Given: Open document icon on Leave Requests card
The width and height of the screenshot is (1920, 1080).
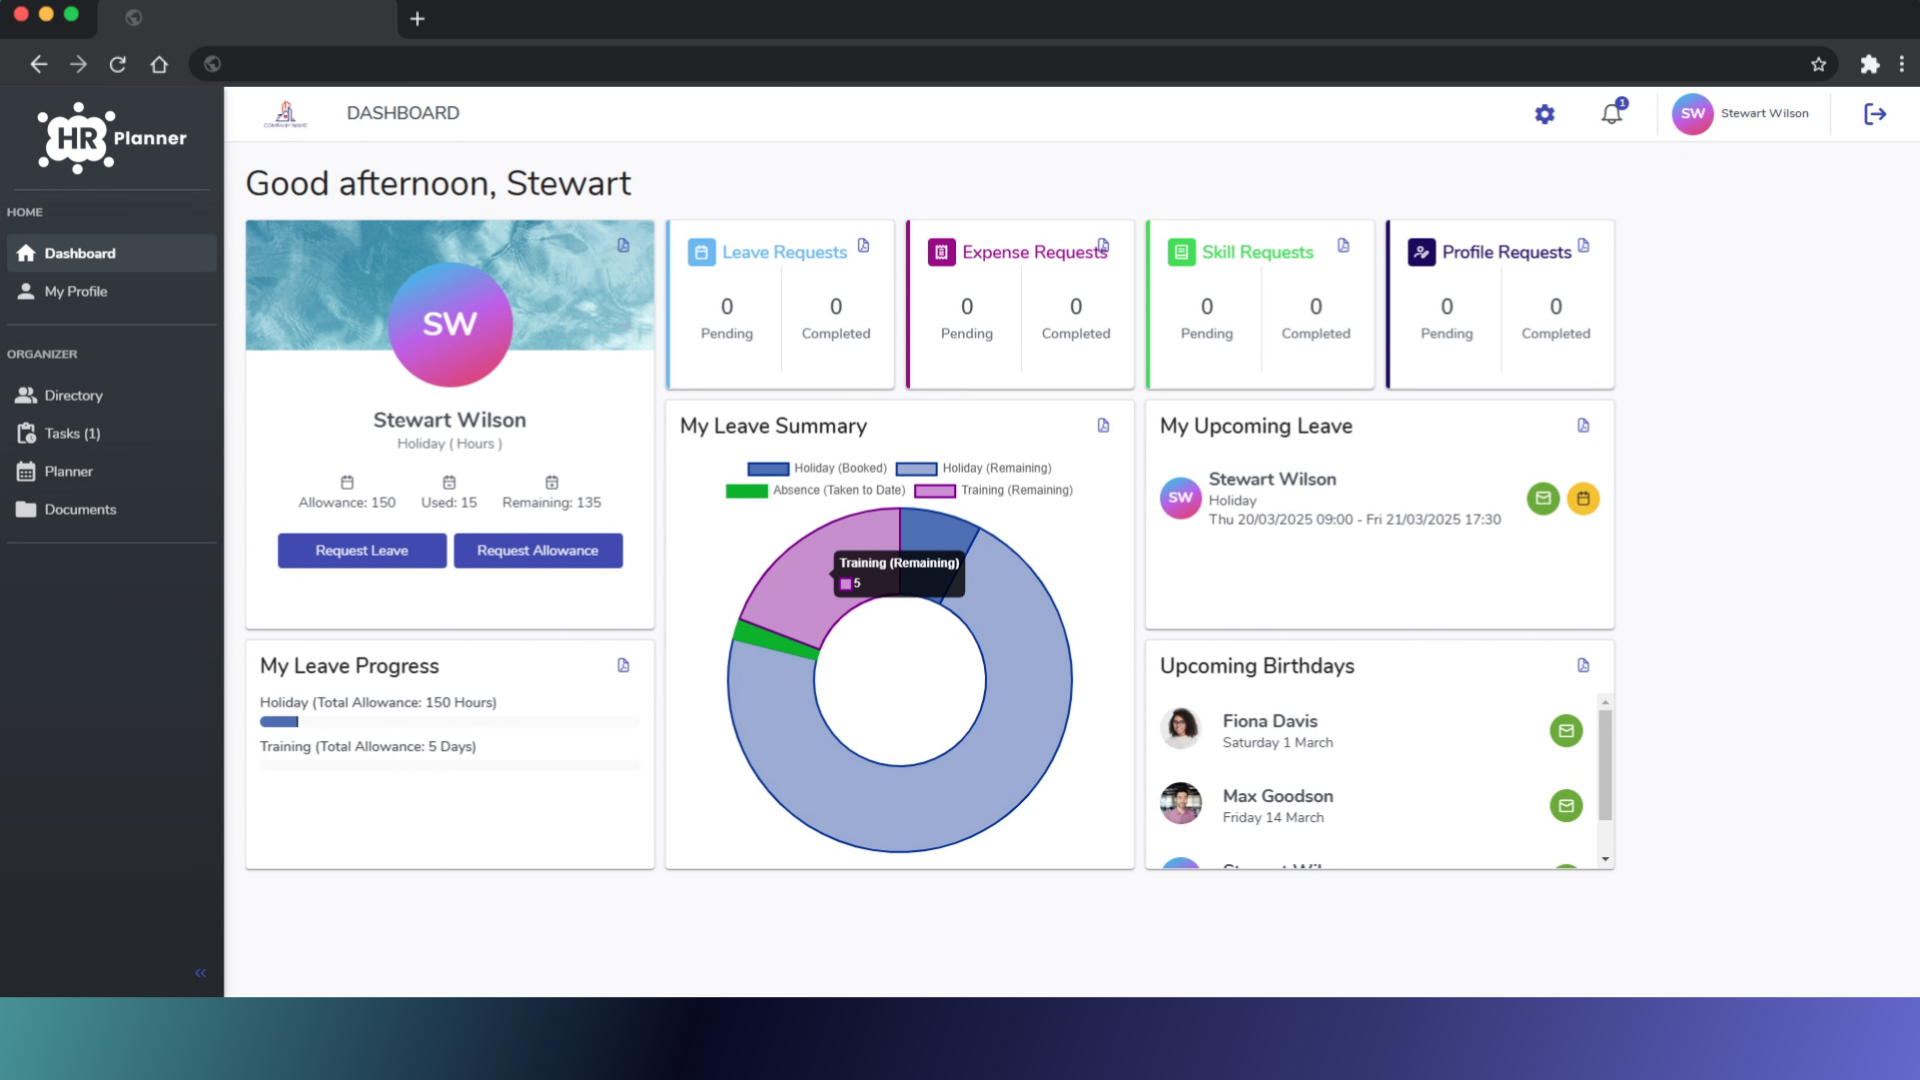Looking at the screenshot, I should 863,246.
